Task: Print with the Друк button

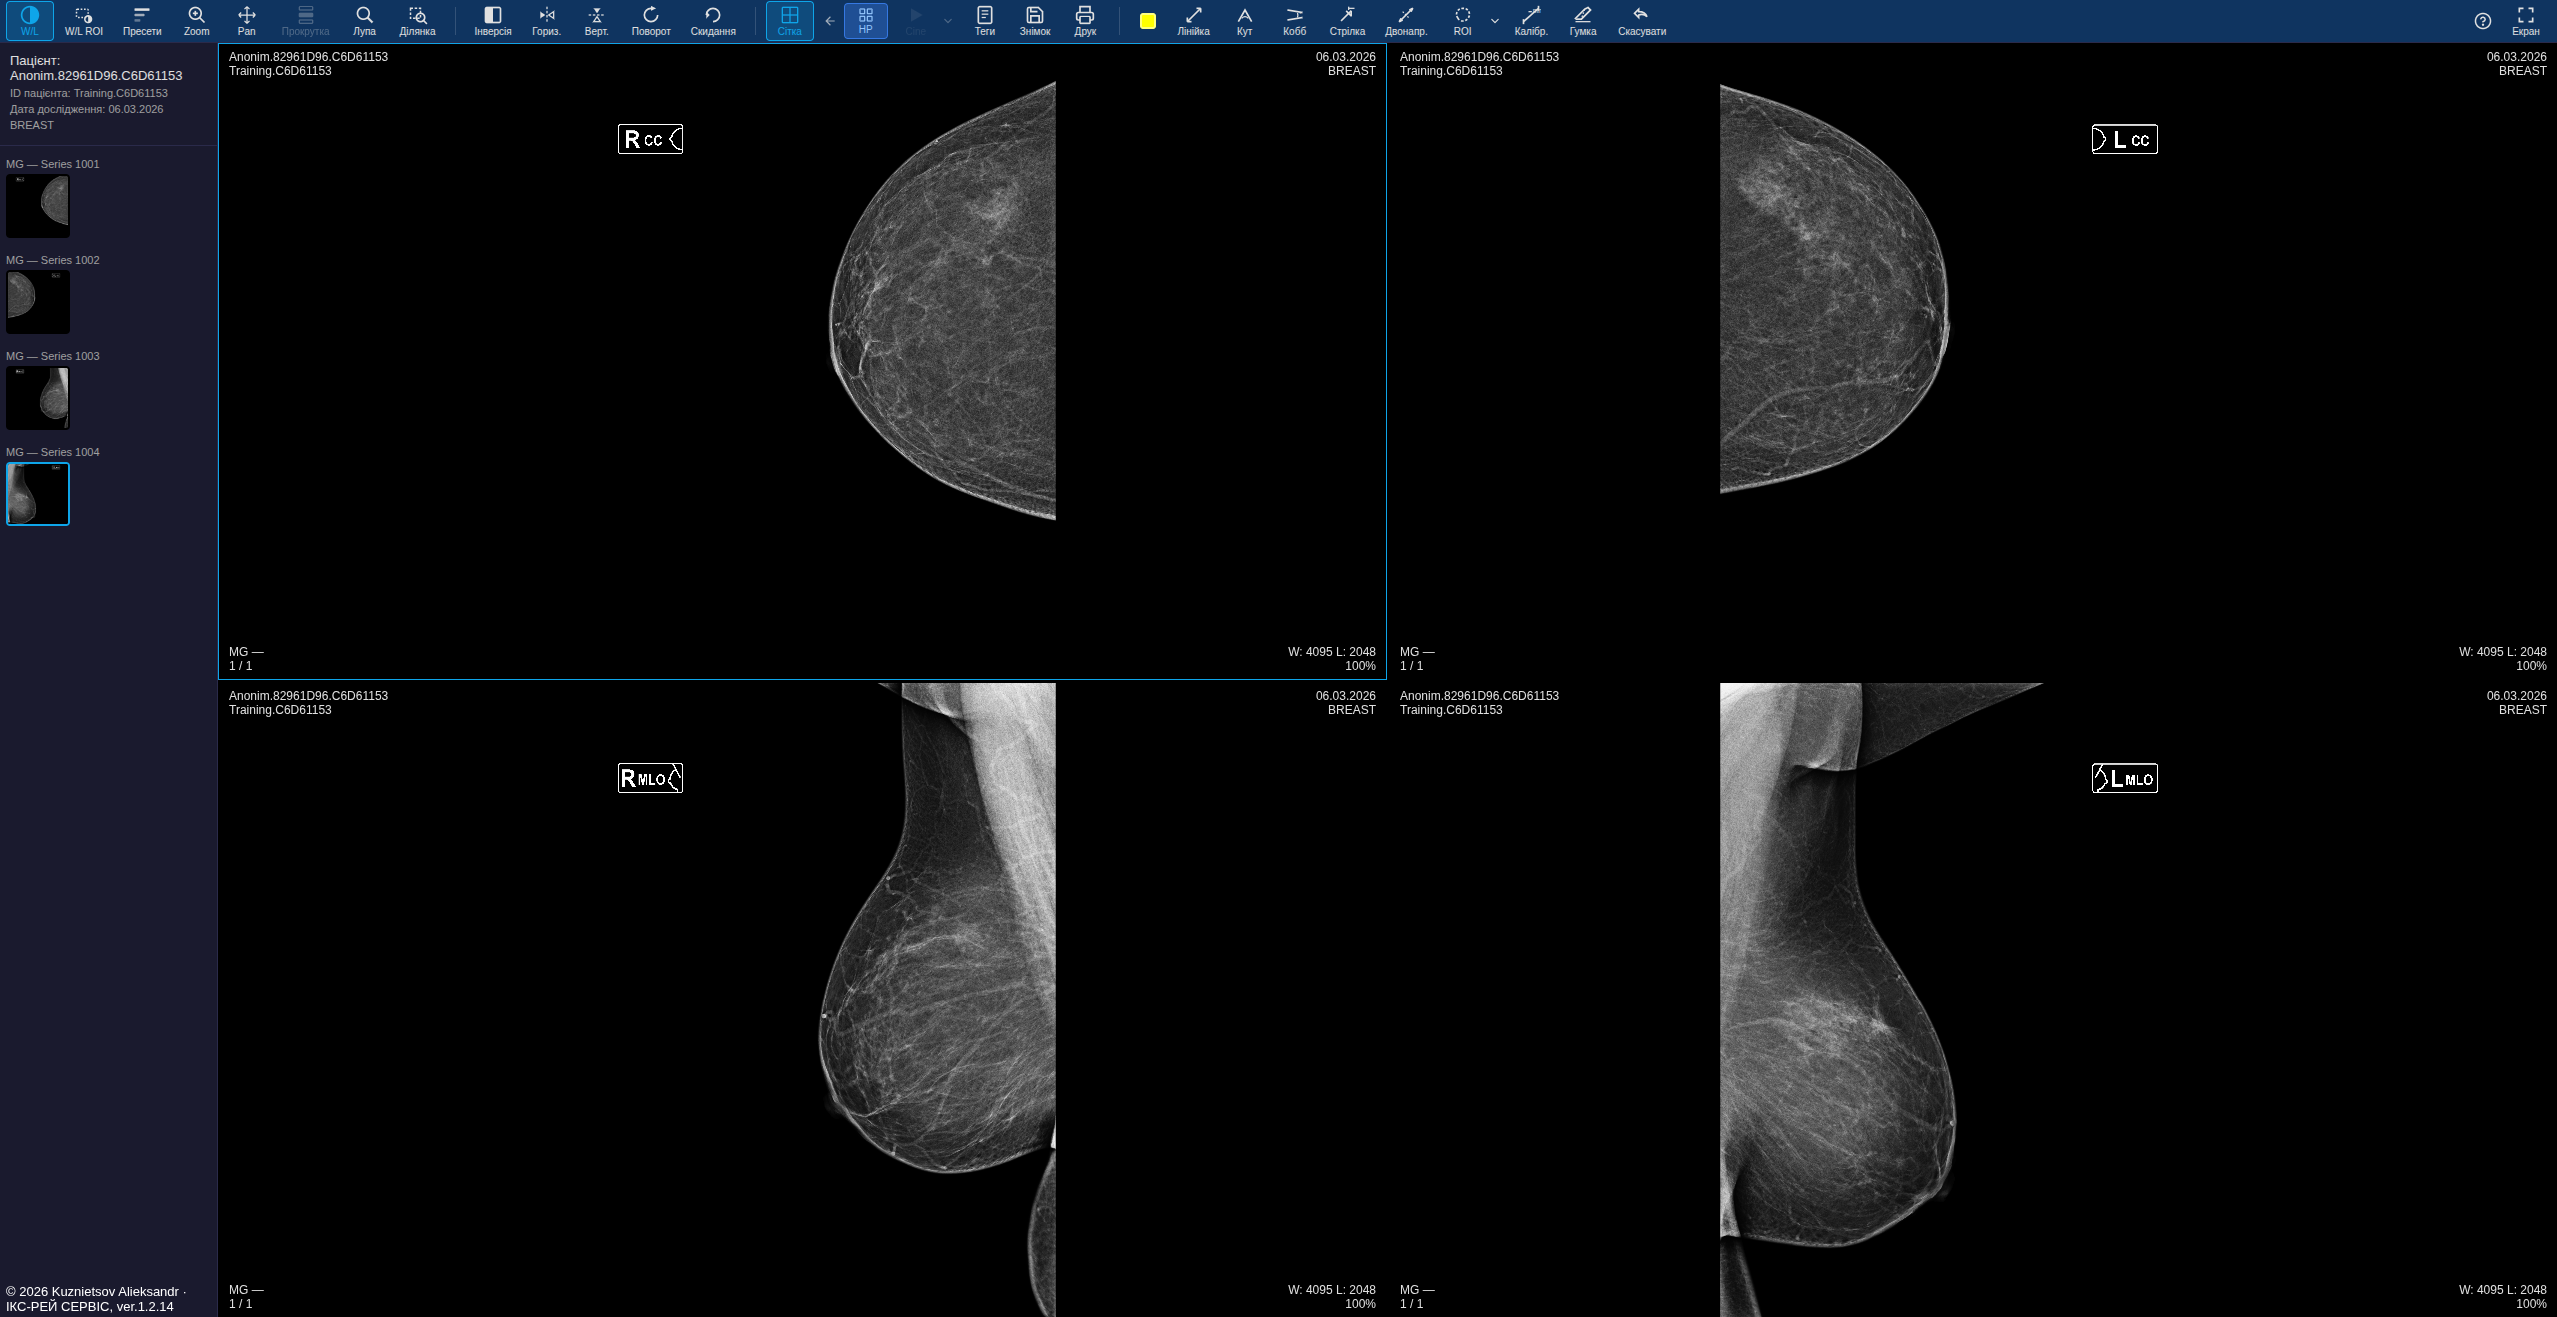Action: (x=1085, y=21)
